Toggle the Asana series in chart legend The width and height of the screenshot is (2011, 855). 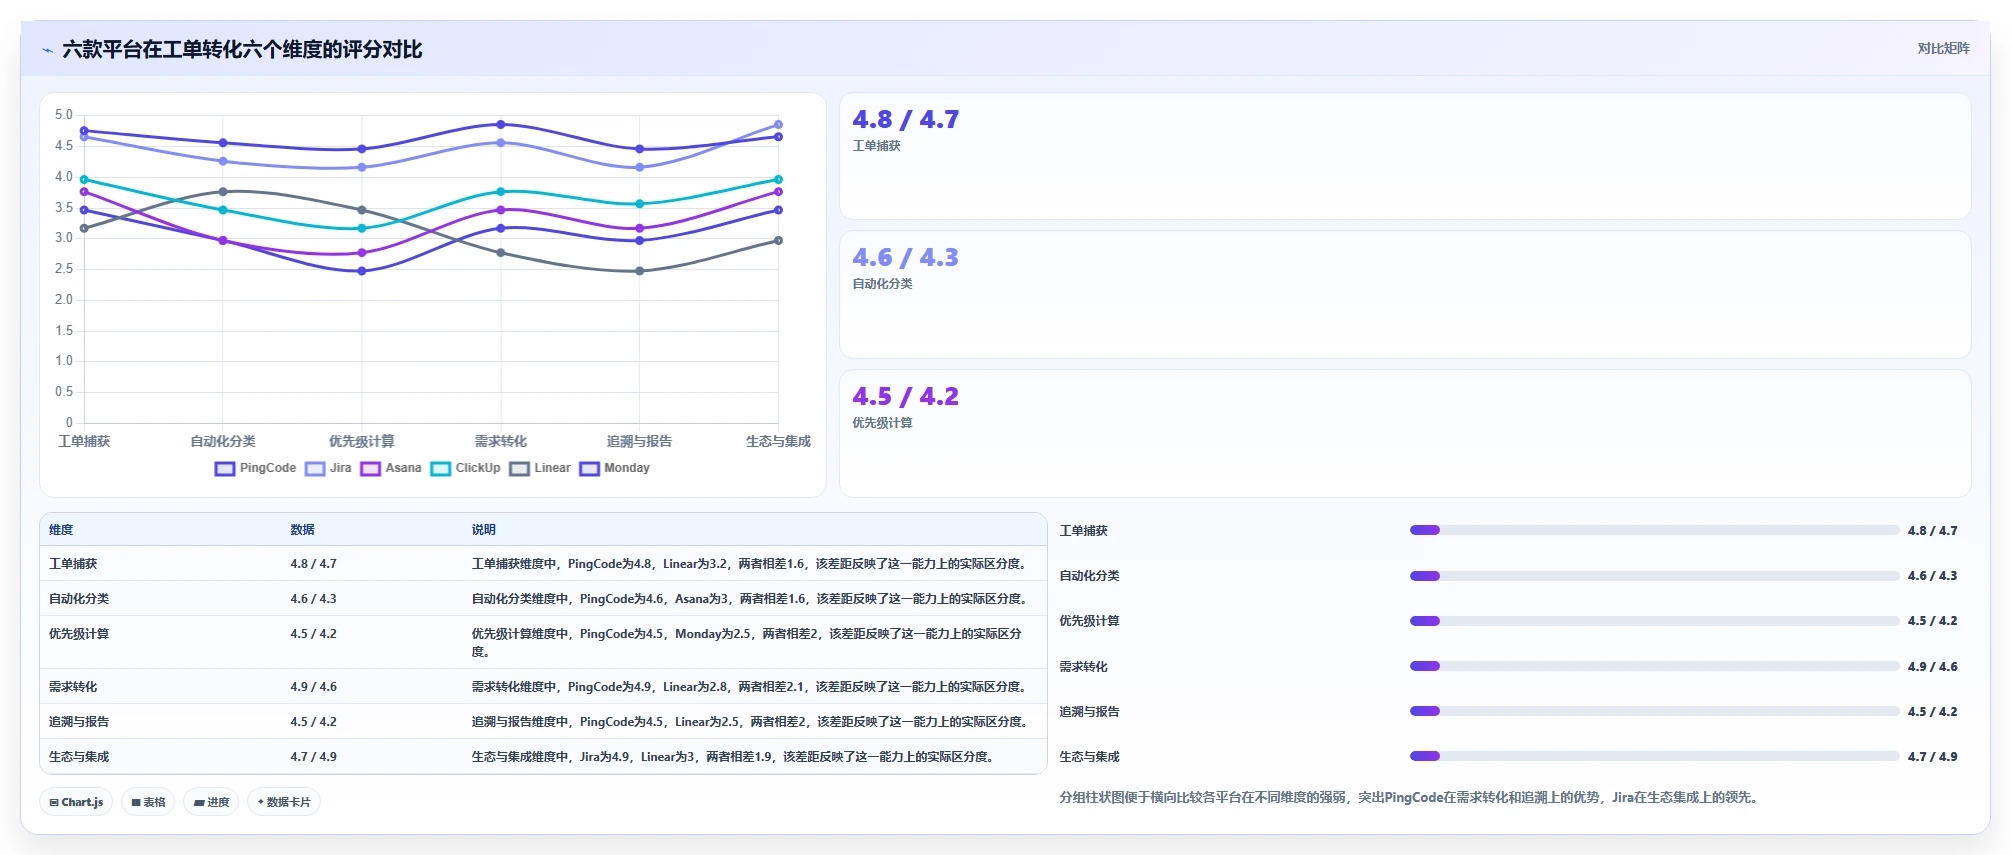[391, 468]
